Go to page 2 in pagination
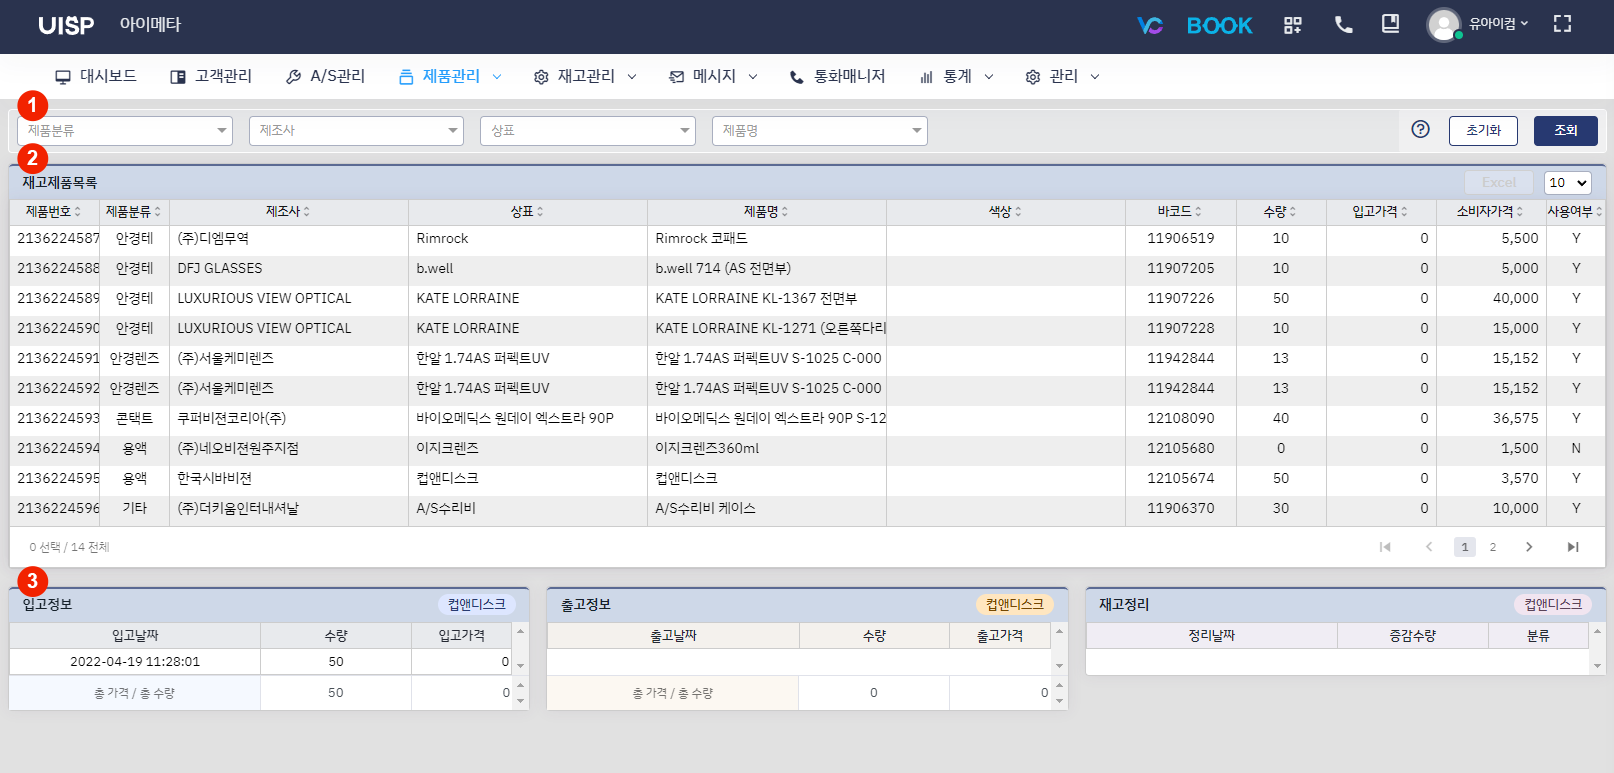1614x773 pixels. [x=1493, y=547]
